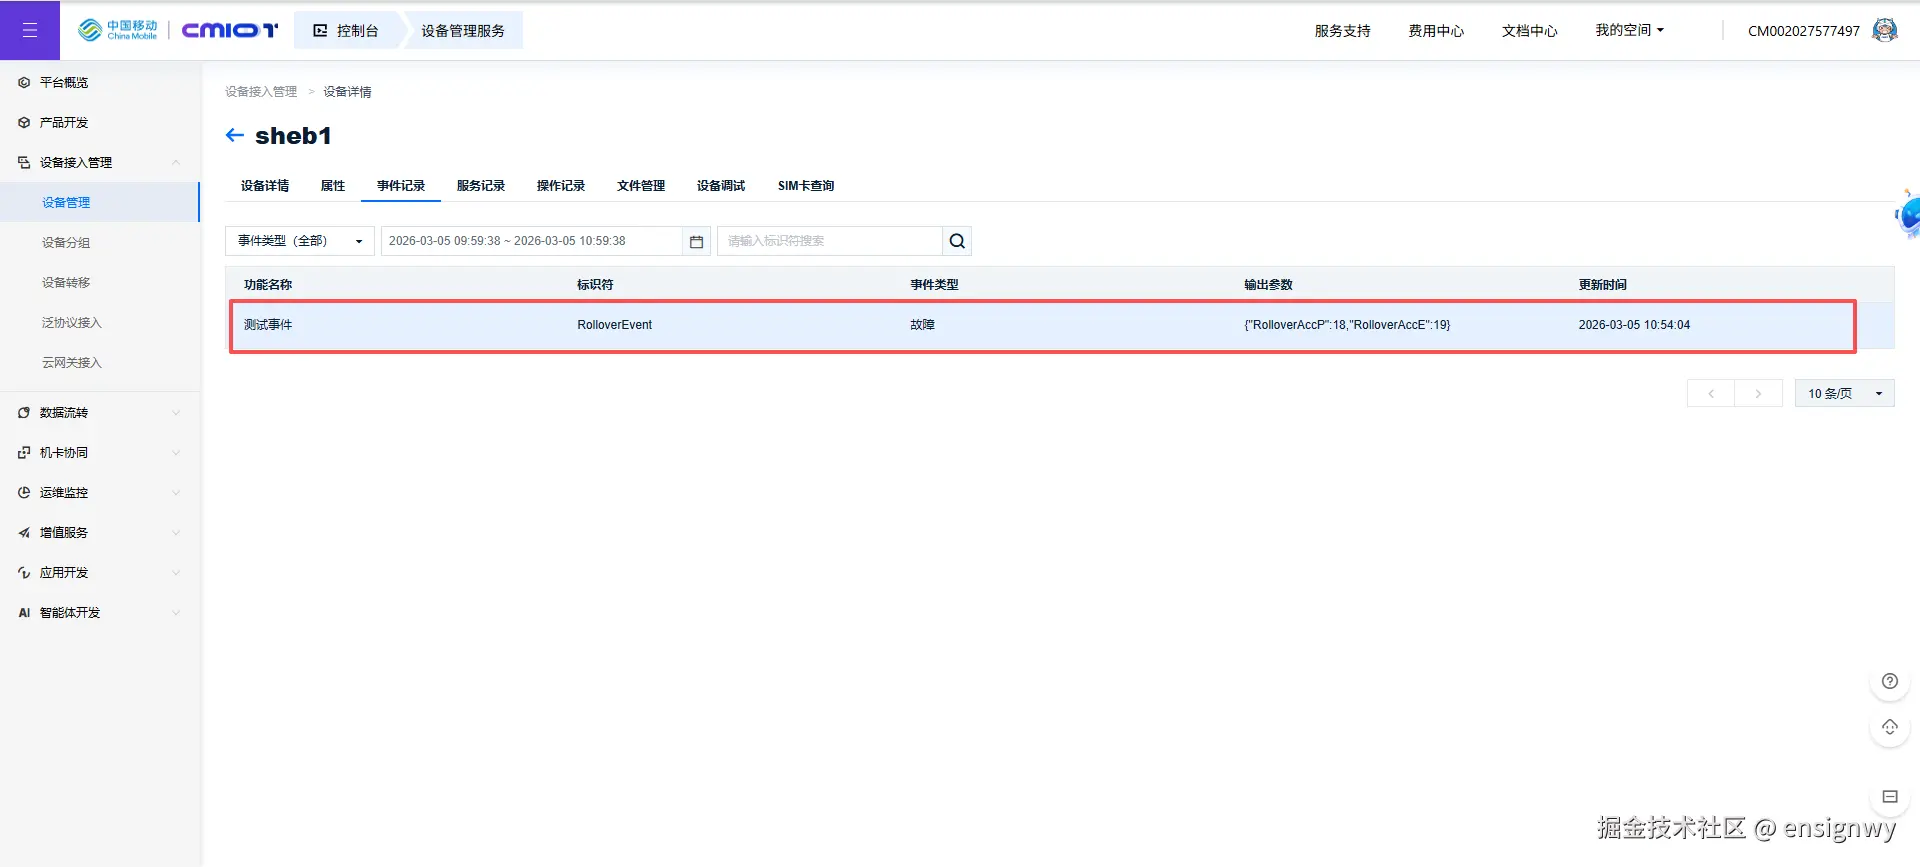
Task: Open 服务支持 in top navigation
Action: tap(1342, 31)
